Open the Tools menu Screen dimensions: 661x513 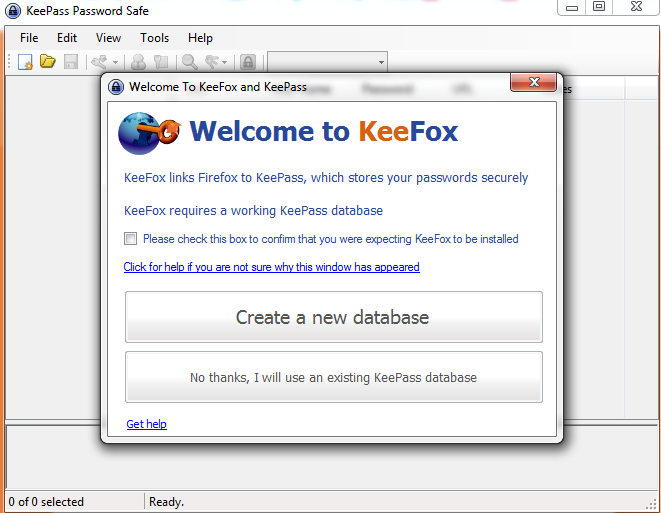pyautogui.click(x=154, y=38)
